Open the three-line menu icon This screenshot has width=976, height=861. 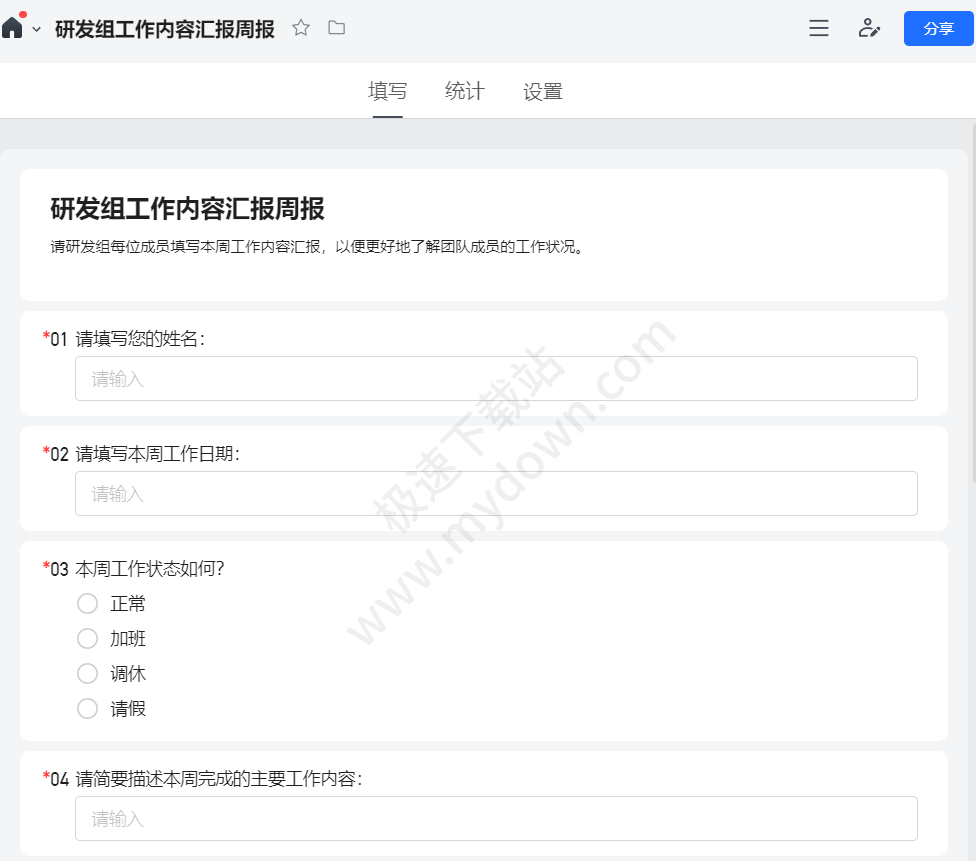[x=818, y=29]
